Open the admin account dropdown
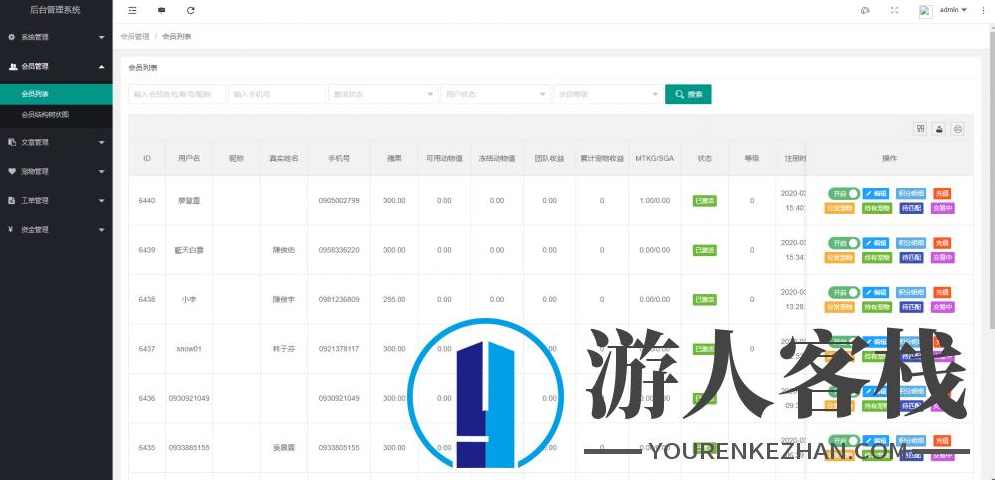Viewport: 995px width, 480px height. [x=953, y=10]
